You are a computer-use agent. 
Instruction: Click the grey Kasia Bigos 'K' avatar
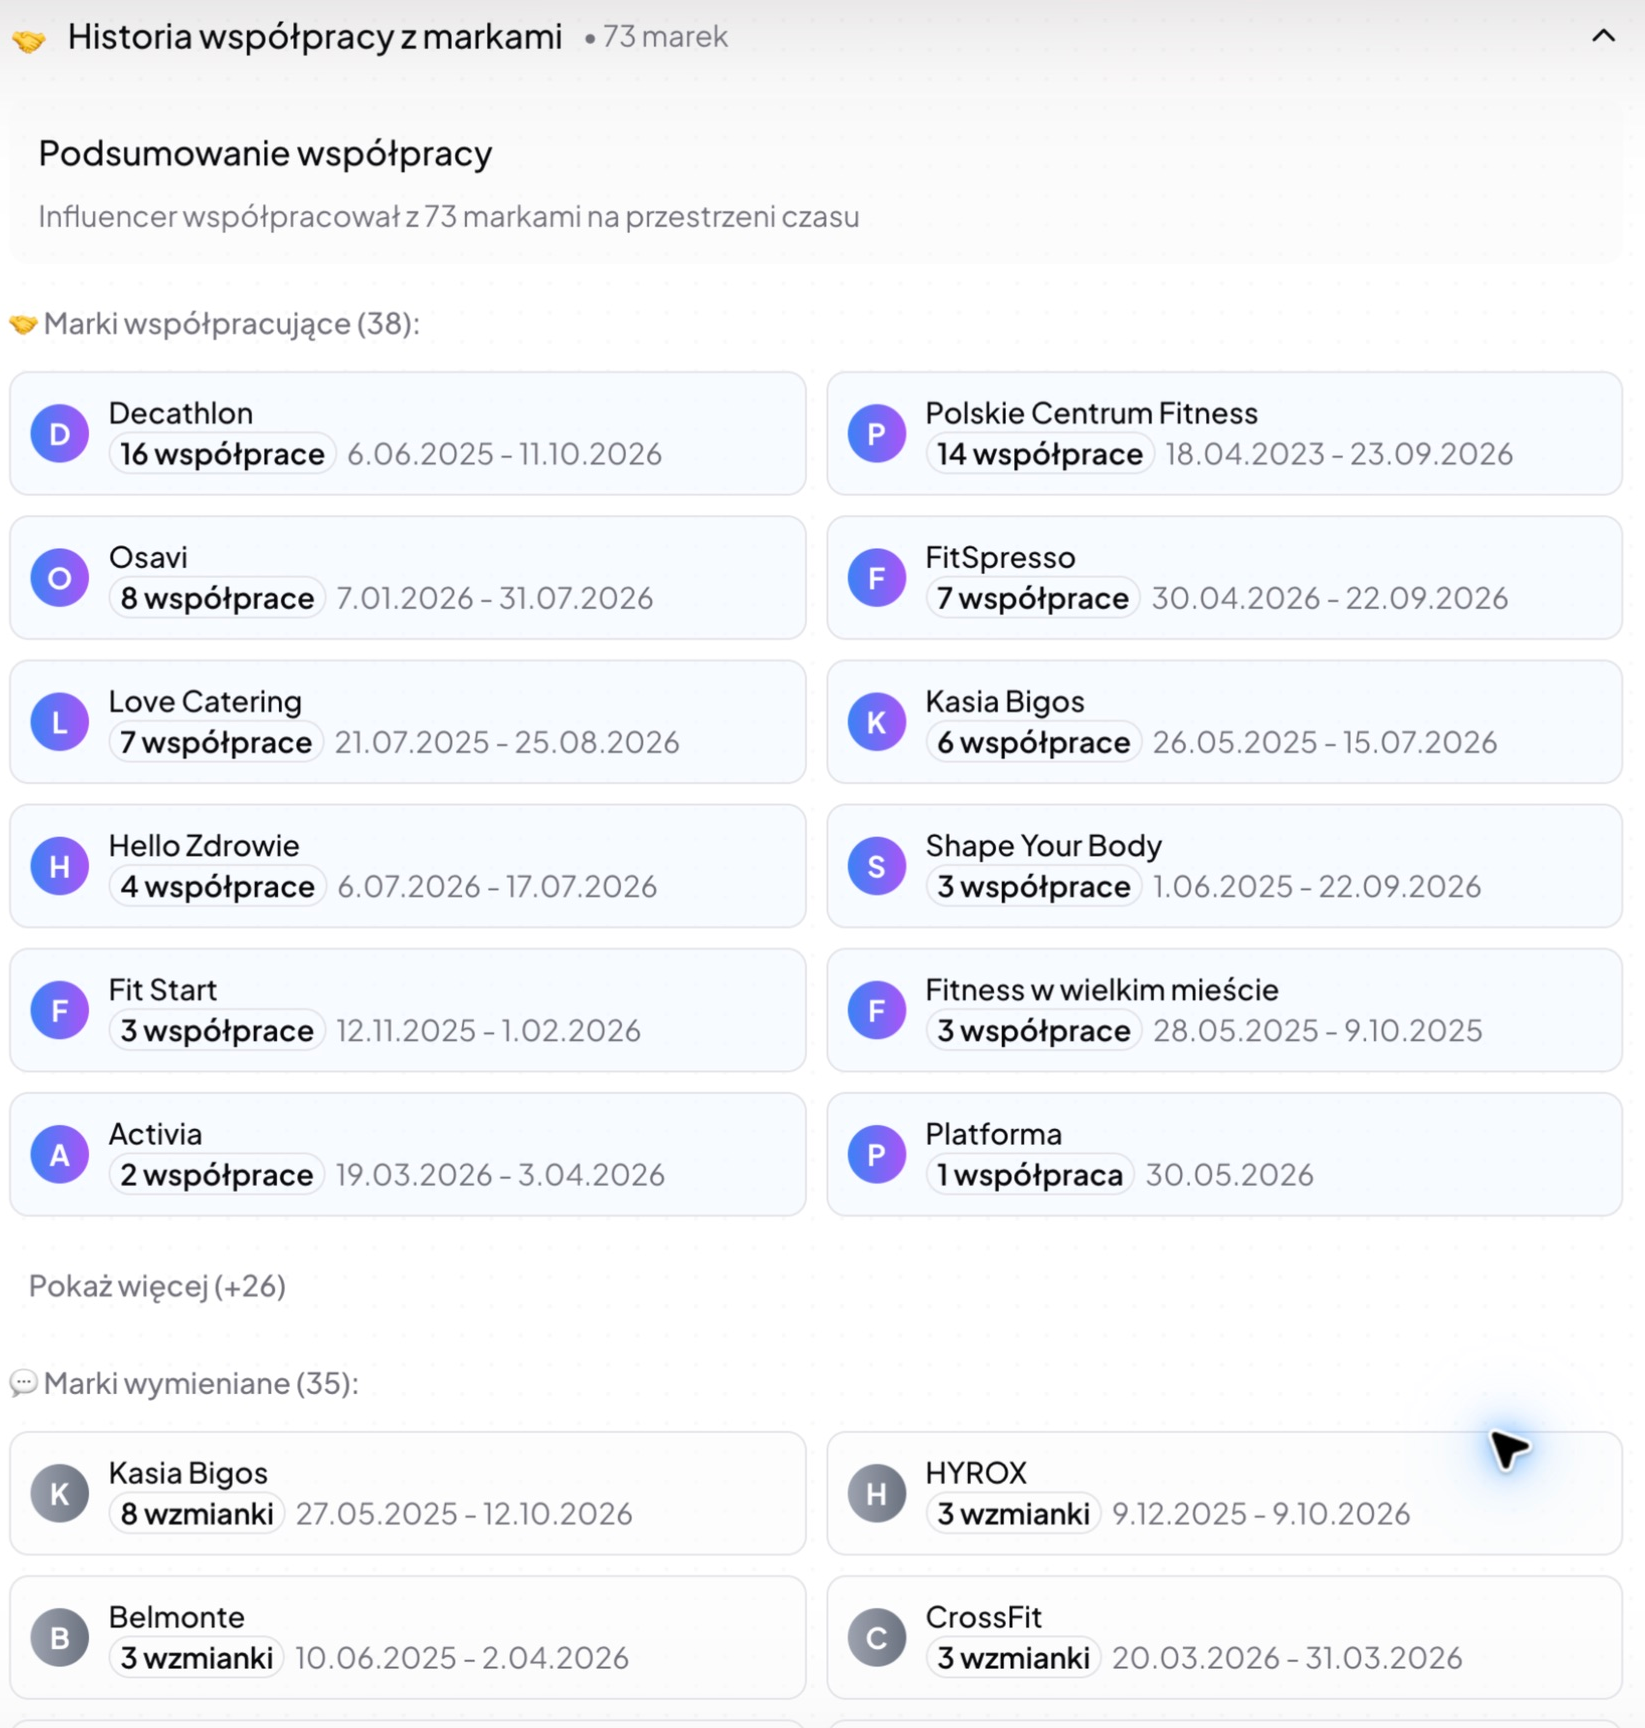(x=60, y=1492)
